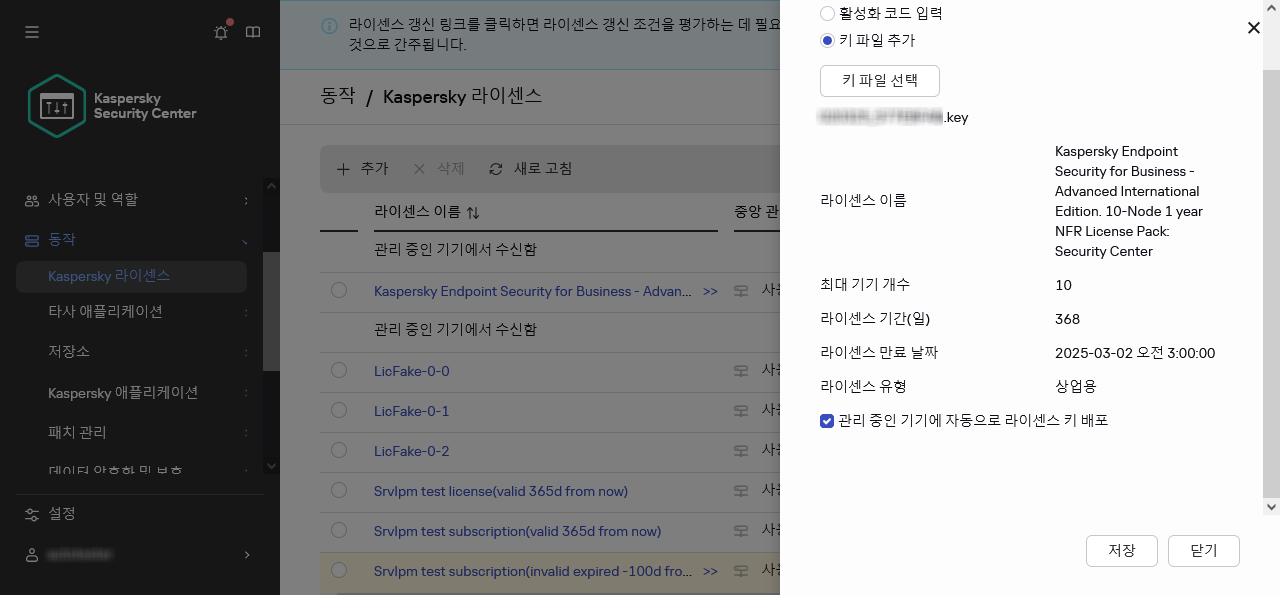Open the 사용자 및 역할 sidebar menu
Viewport: 1280px width, 595px height.
[95, 199]
